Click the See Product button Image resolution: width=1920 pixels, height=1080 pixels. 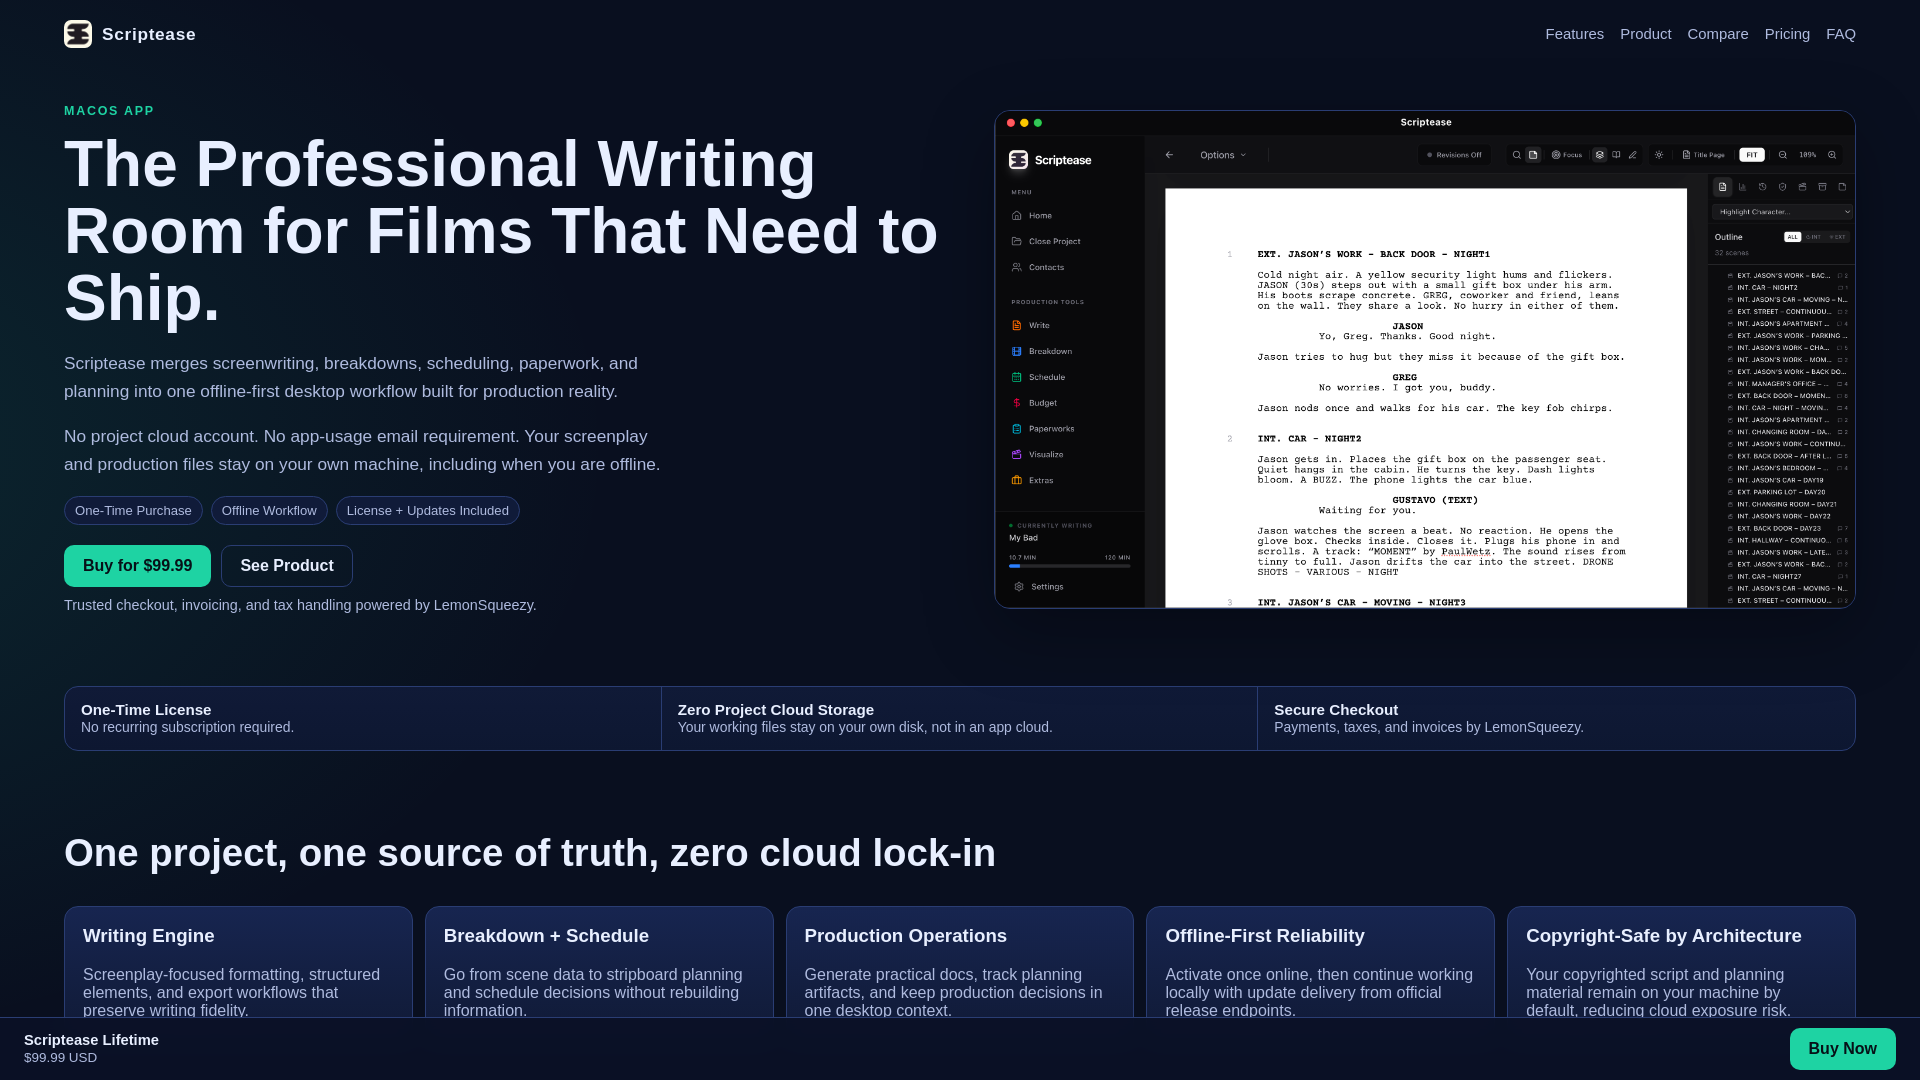287,566
